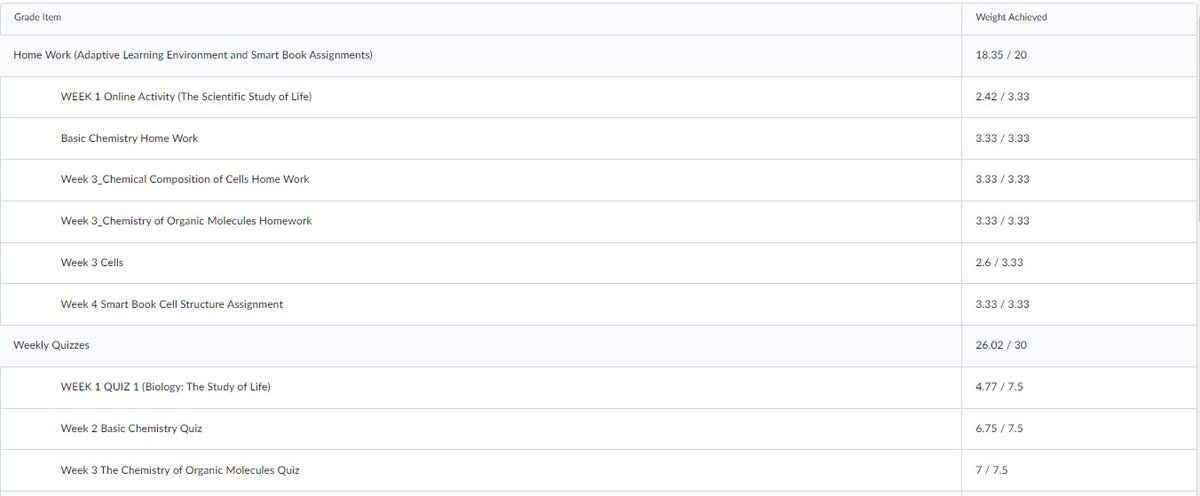This screenshot has height=496, width=1200.
Task: Select Week 4 Smart Book Cell Structure Assignment
Action: click(172, 304)
